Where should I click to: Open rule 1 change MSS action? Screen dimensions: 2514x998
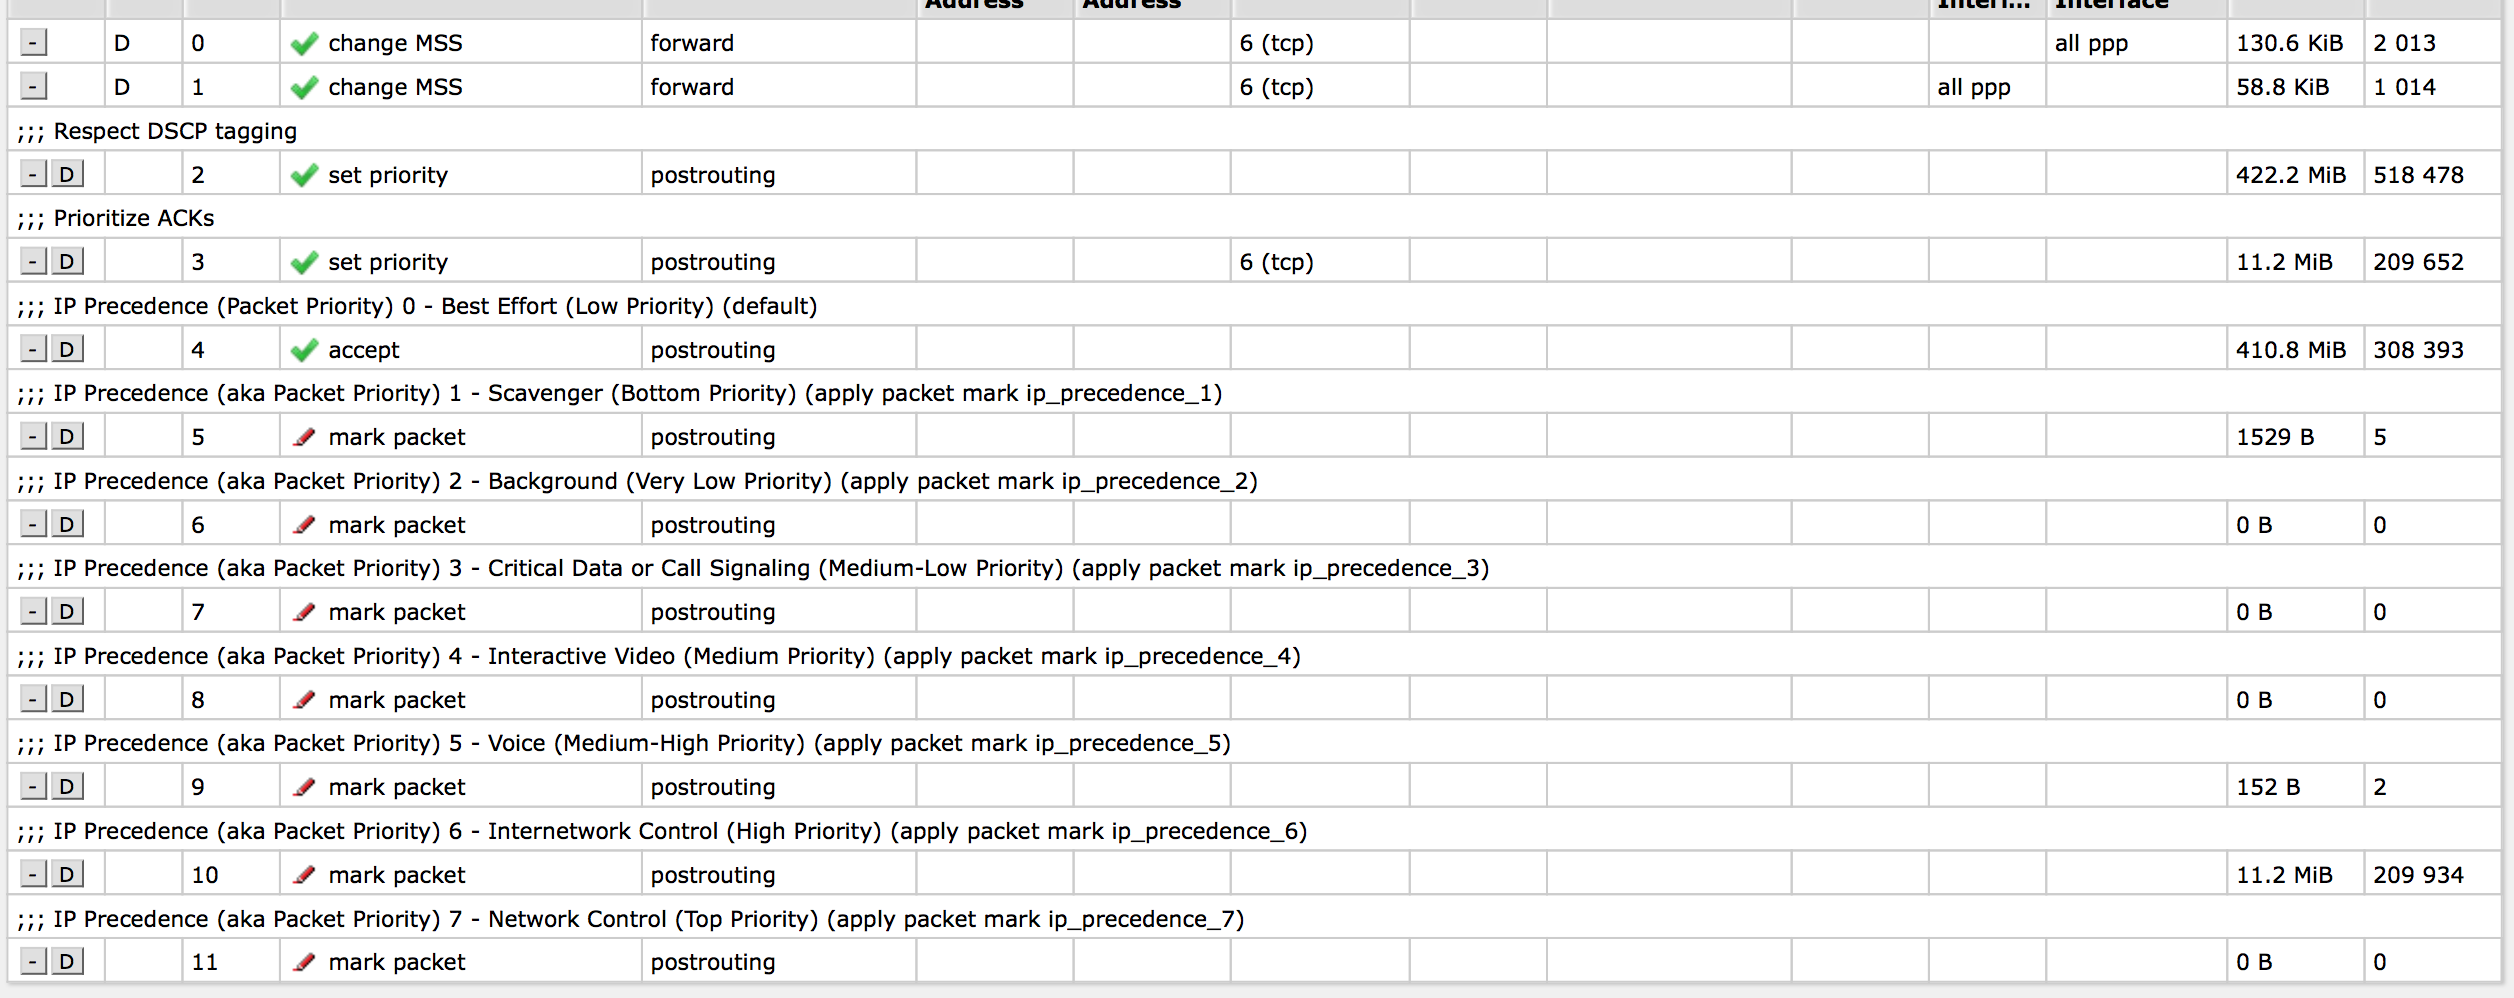tap(395, 88)
